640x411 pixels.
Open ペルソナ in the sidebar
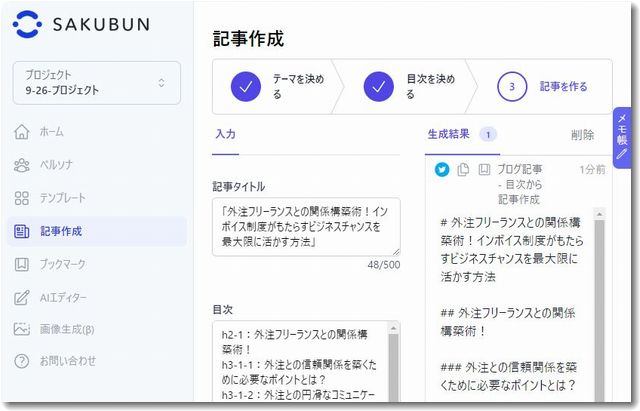[56, 164]
